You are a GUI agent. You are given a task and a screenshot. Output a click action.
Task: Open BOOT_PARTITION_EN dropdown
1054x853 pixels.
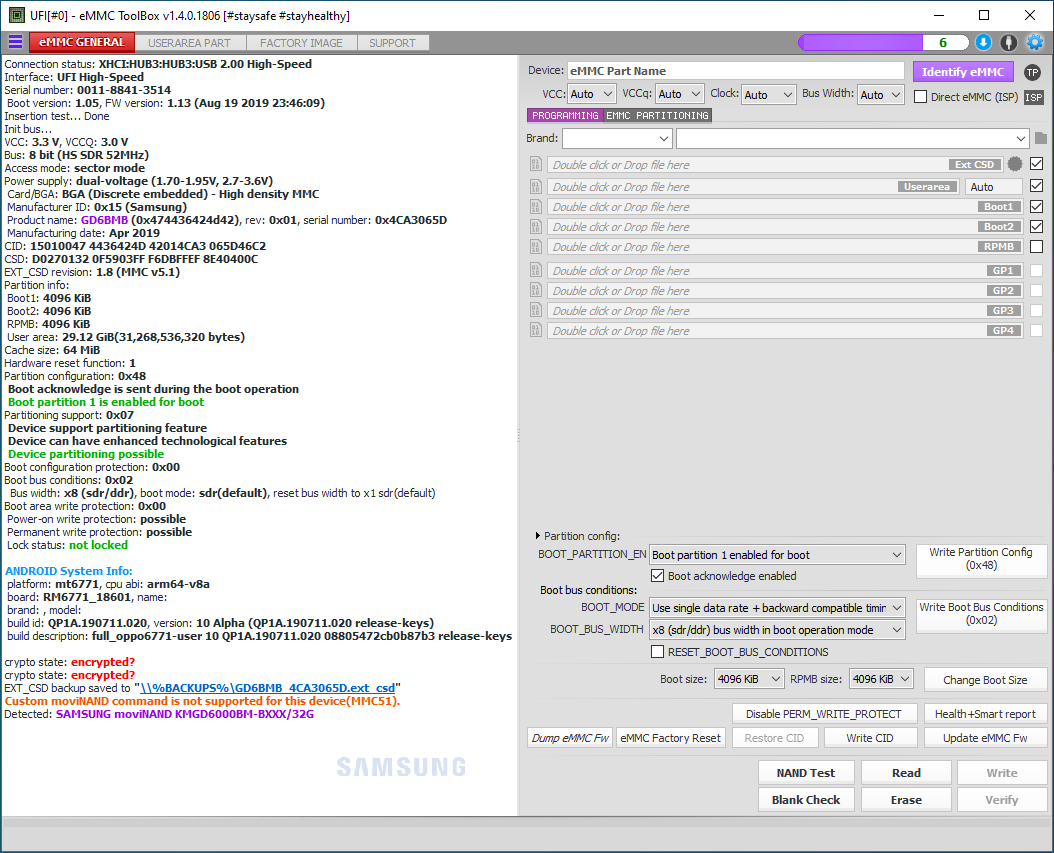point(777,555)
